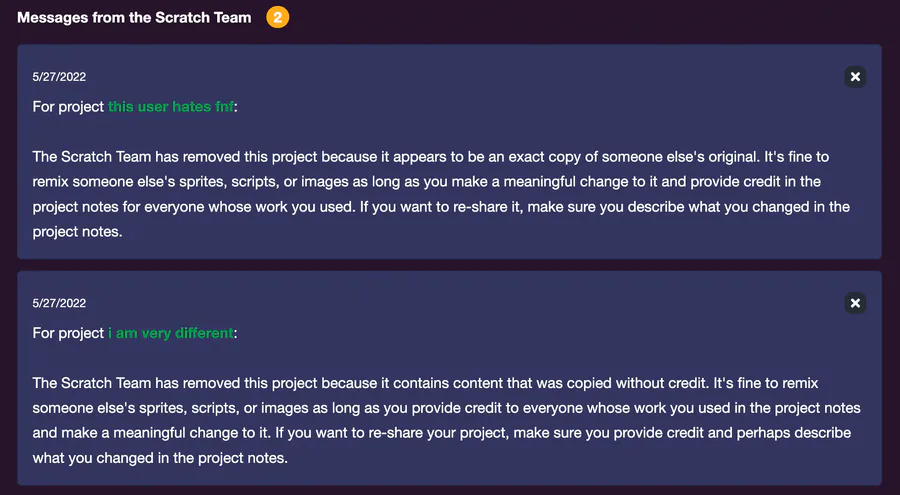The width and height of the screenshot is (900, 495).
Task: Open the 'this user hates fnf' project link
Action: [171, 107]
